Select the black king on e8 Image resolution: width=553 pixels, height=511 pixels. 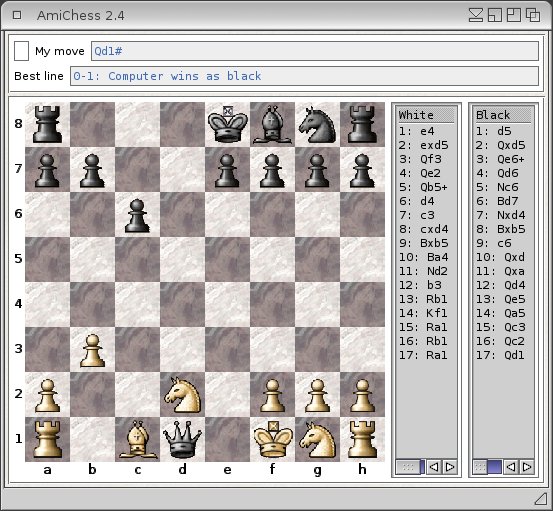tap(227, 124)
